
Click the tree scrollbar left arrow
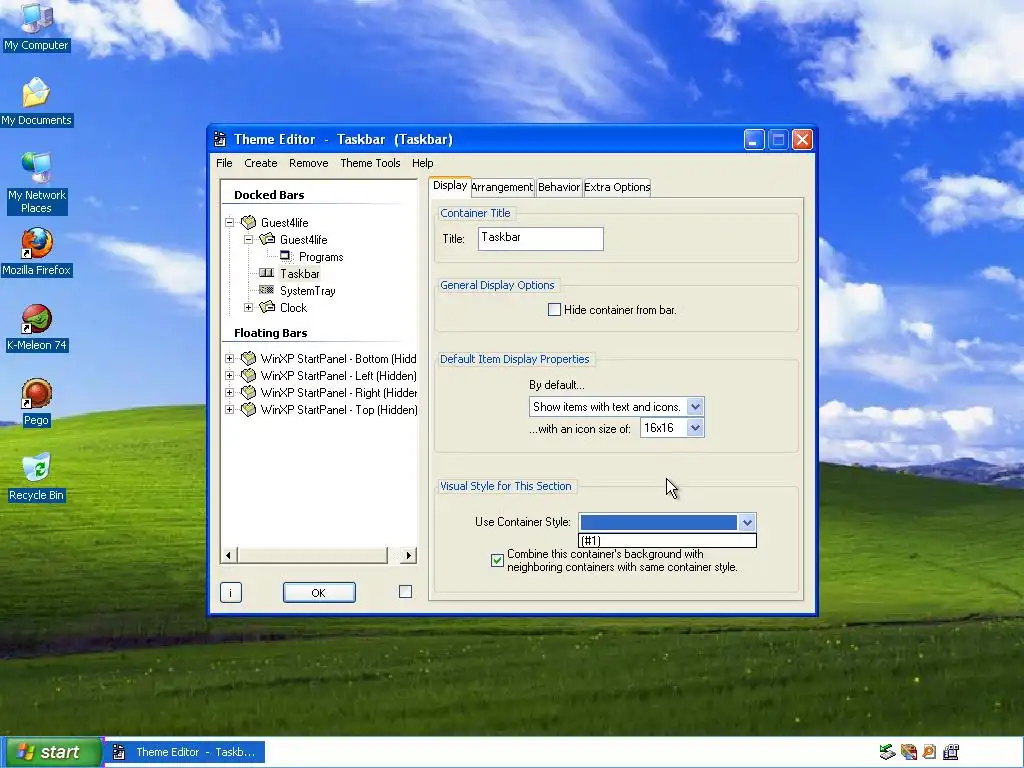tap(228, 555)
